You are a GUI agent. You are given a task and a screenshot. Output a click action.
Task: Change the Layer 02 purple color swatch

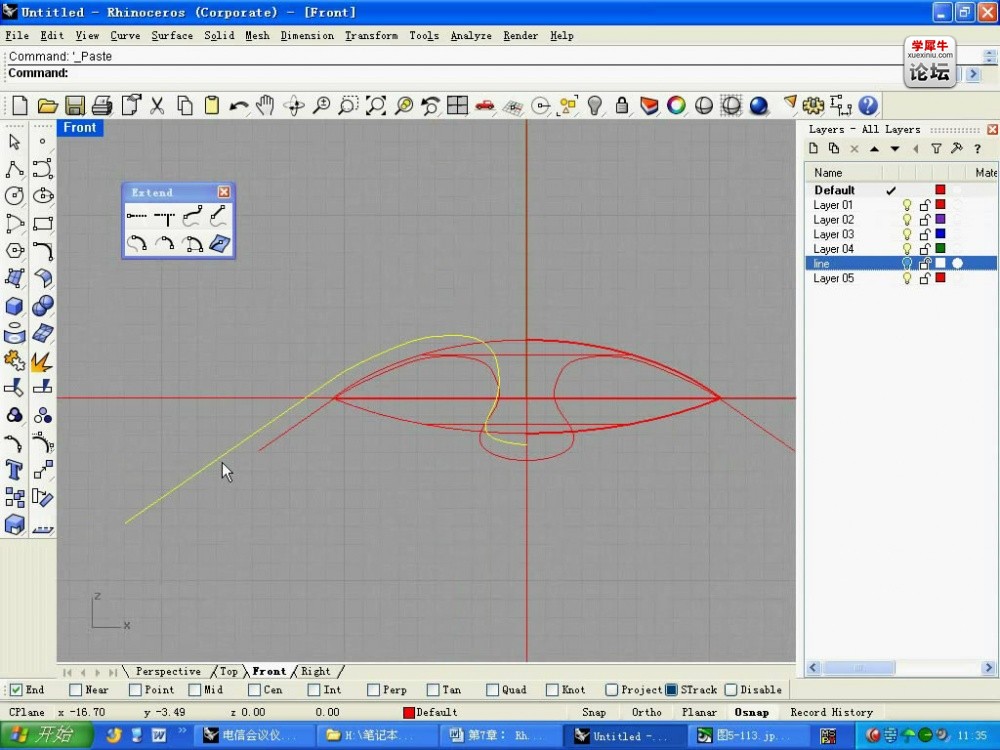coord(940,219)
